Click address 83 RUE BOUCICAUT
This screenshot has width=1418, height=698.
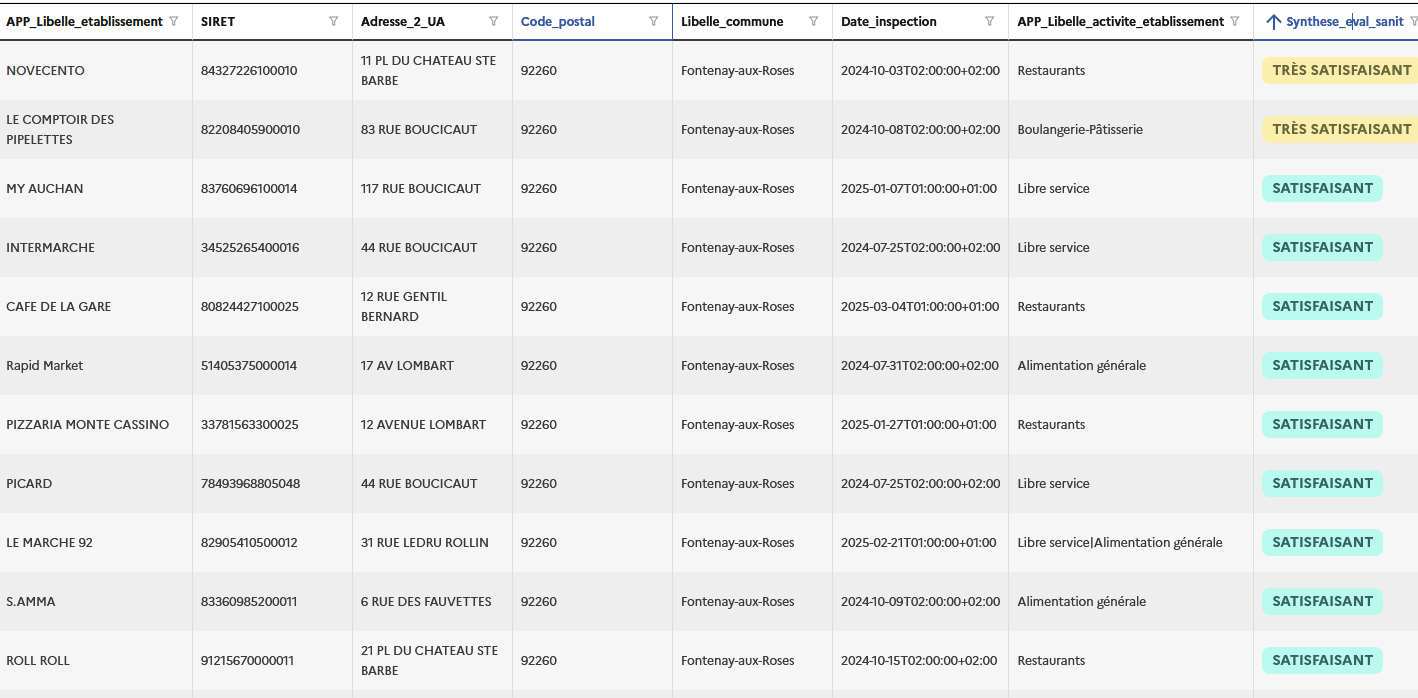[419, 129]
